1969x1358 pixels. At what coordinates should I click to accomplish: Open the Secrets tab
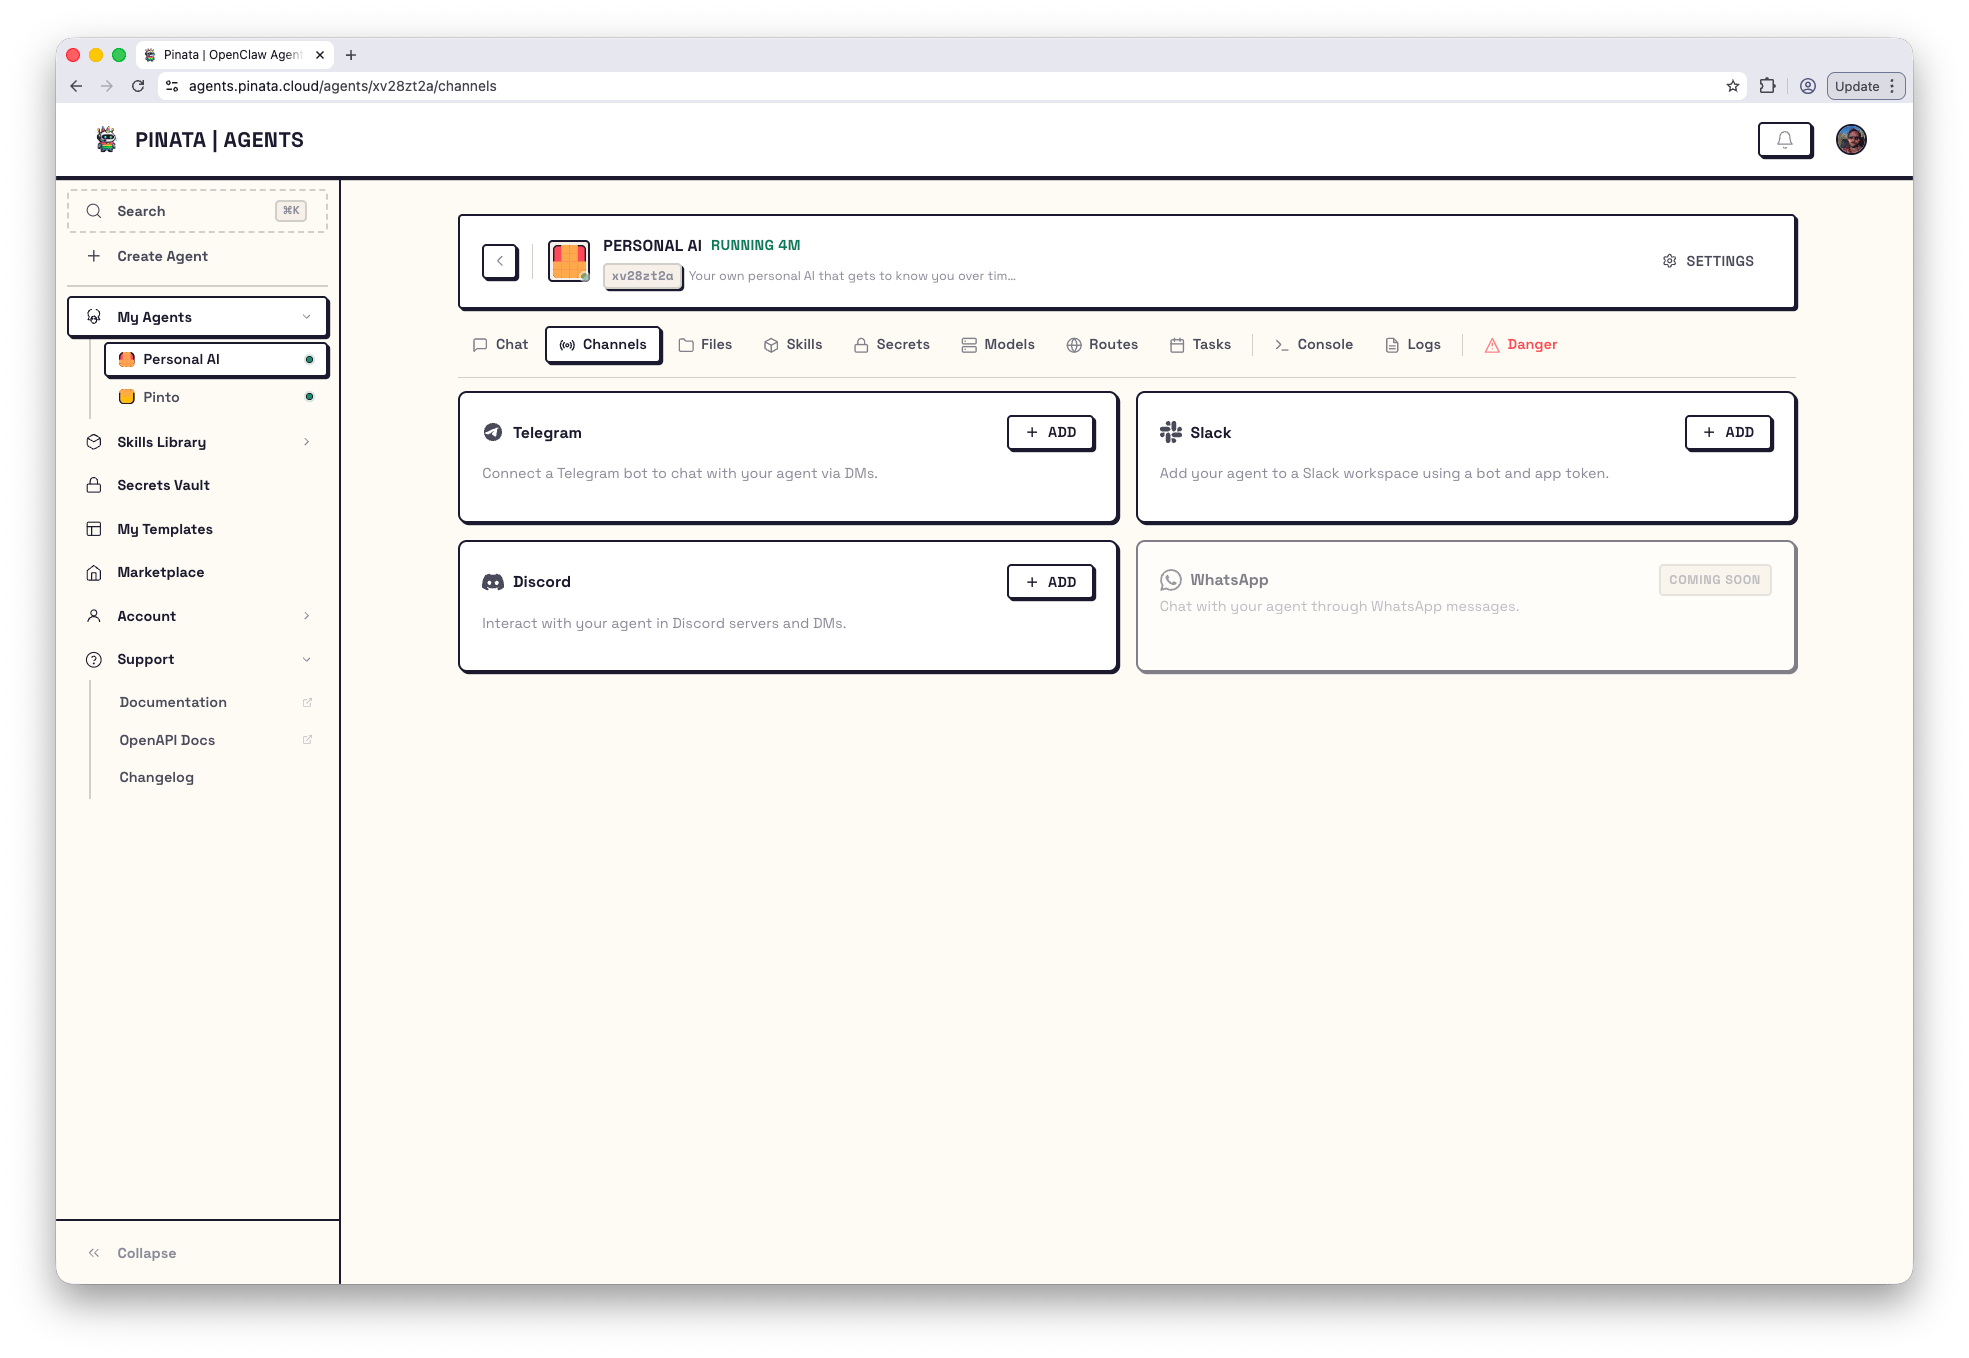coord(891,345)
